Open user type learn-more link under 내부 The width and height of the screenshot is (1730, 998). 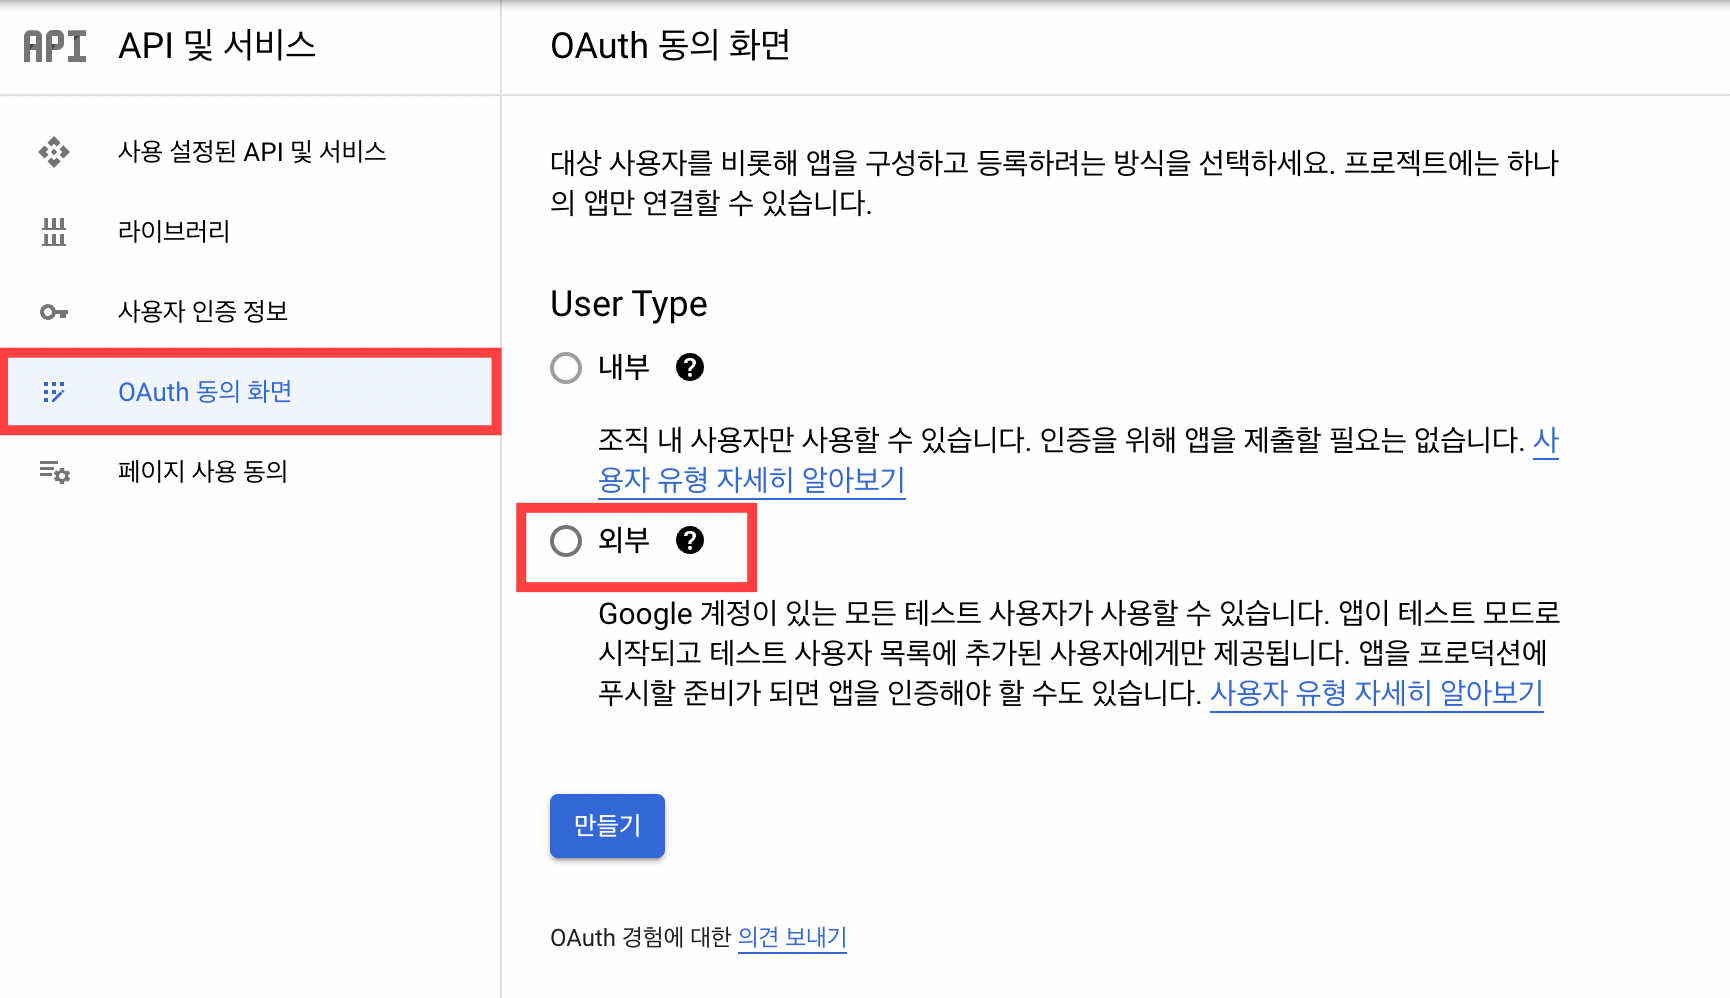point(751,481)
